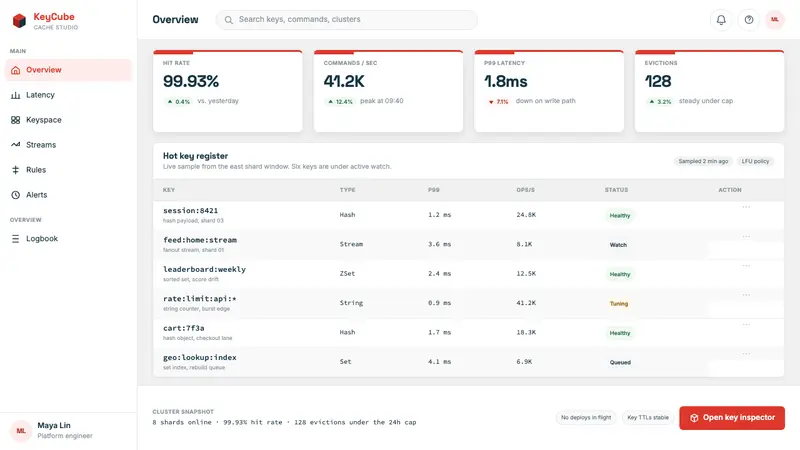
Task: Click the Key TTLs stable chip
Action: [x=648, y=417]
